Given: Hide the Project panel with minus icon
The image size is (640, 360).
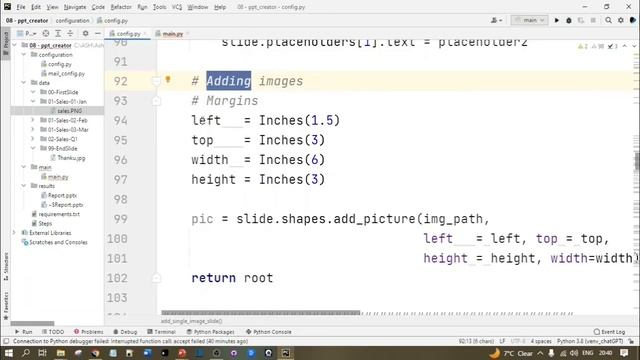Looking at the screenshot, I should [x=98, y=33].
